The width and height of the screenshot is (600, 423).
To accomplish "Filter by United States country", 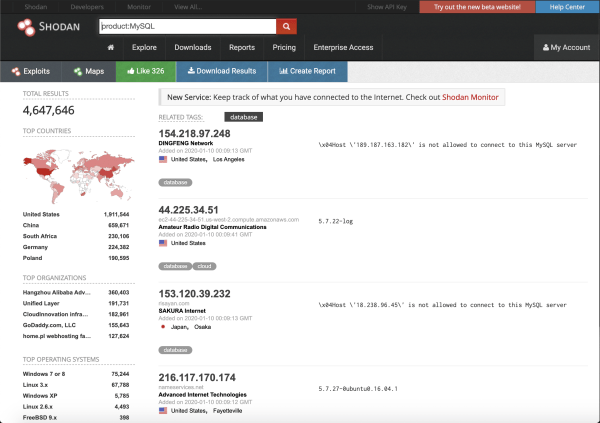I will coord(41,214).
